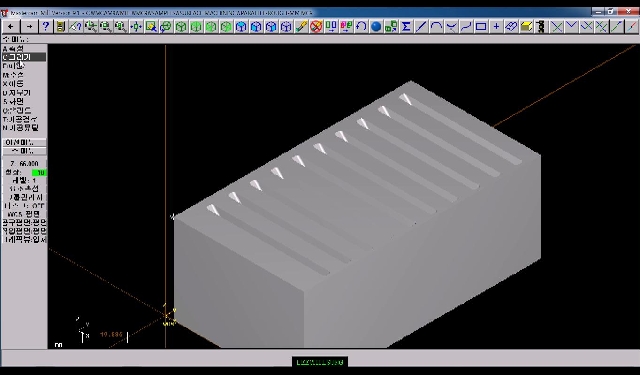
Task: Click the 레벨: 1 level button
Action: pos(24,180)
